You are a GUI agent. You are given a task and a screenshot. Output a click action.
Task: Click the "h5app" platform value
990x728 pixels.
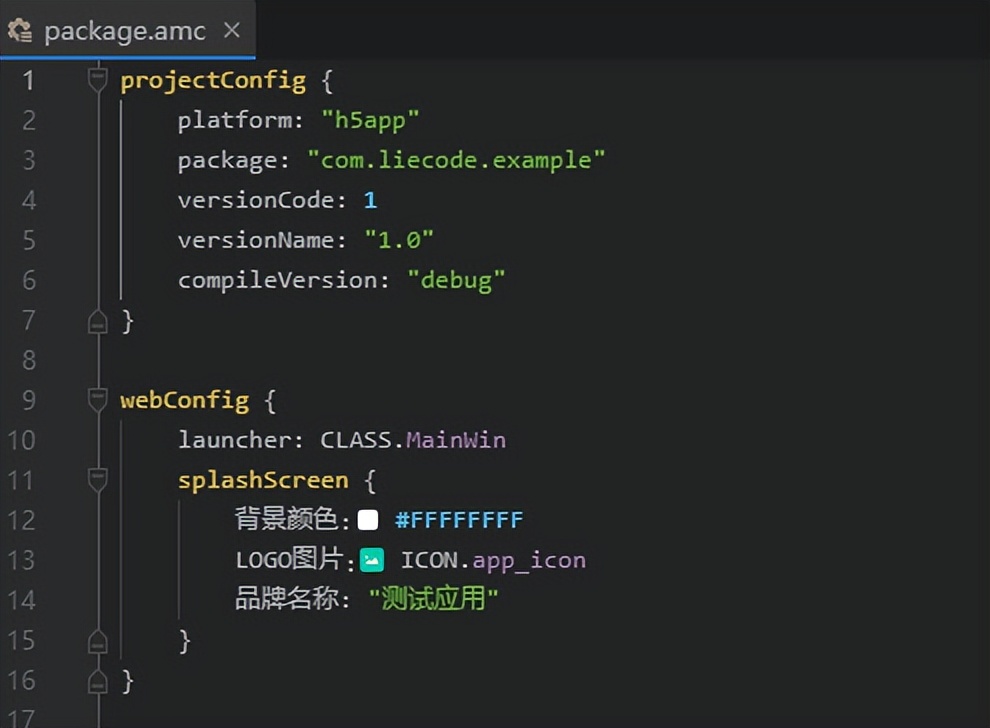[370, 121]
